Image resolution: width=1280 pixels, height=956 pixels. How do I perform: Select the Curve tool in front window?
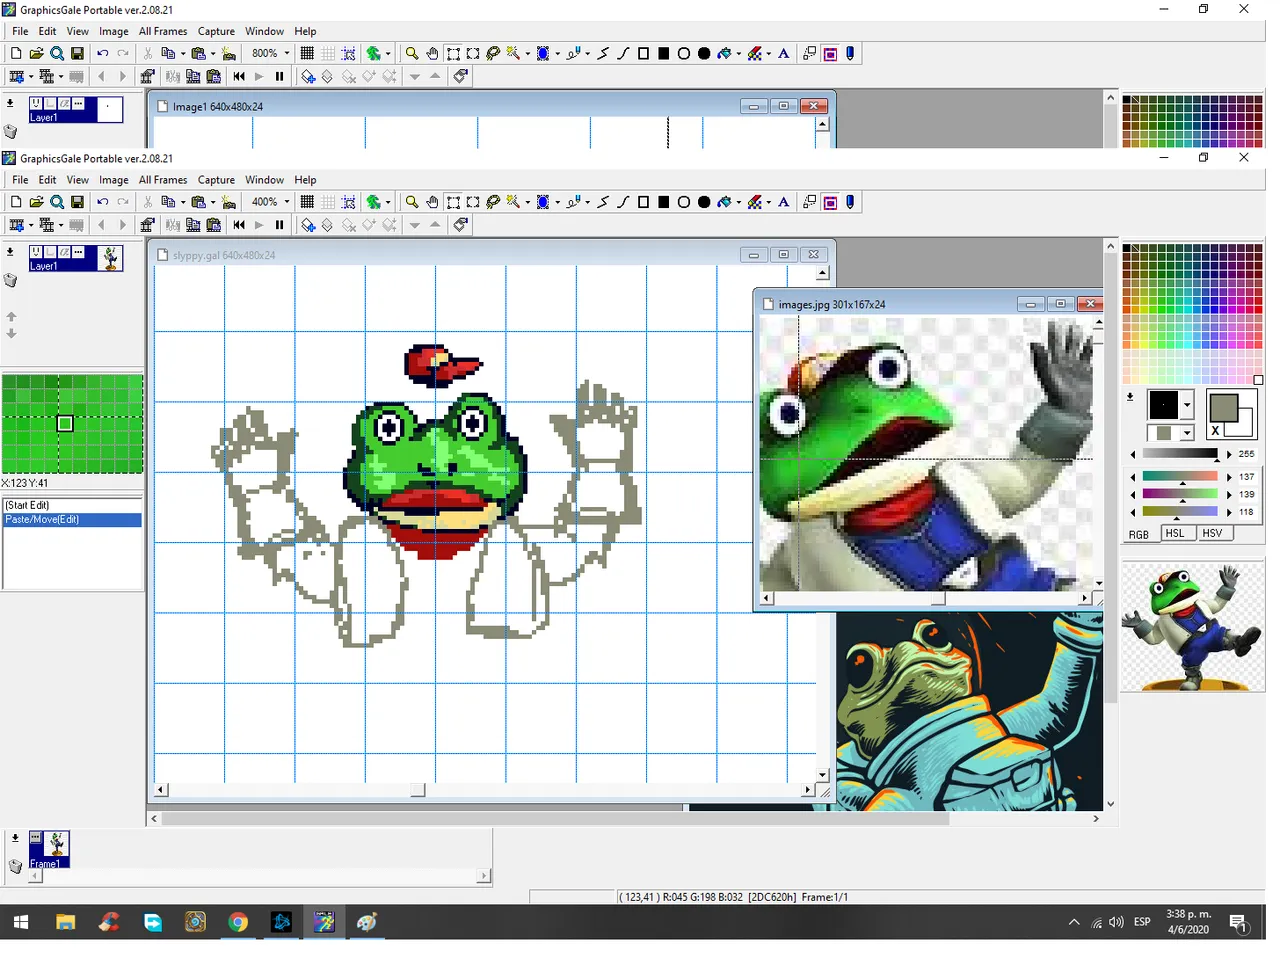pos(623,202)
